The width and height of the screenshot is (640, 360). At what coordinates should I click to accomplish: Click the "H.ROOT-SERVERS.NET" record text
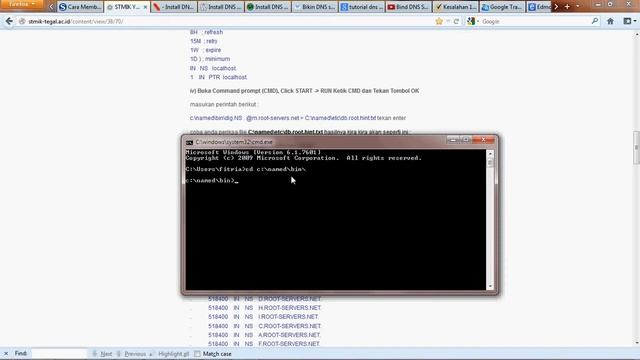(290, 308)
